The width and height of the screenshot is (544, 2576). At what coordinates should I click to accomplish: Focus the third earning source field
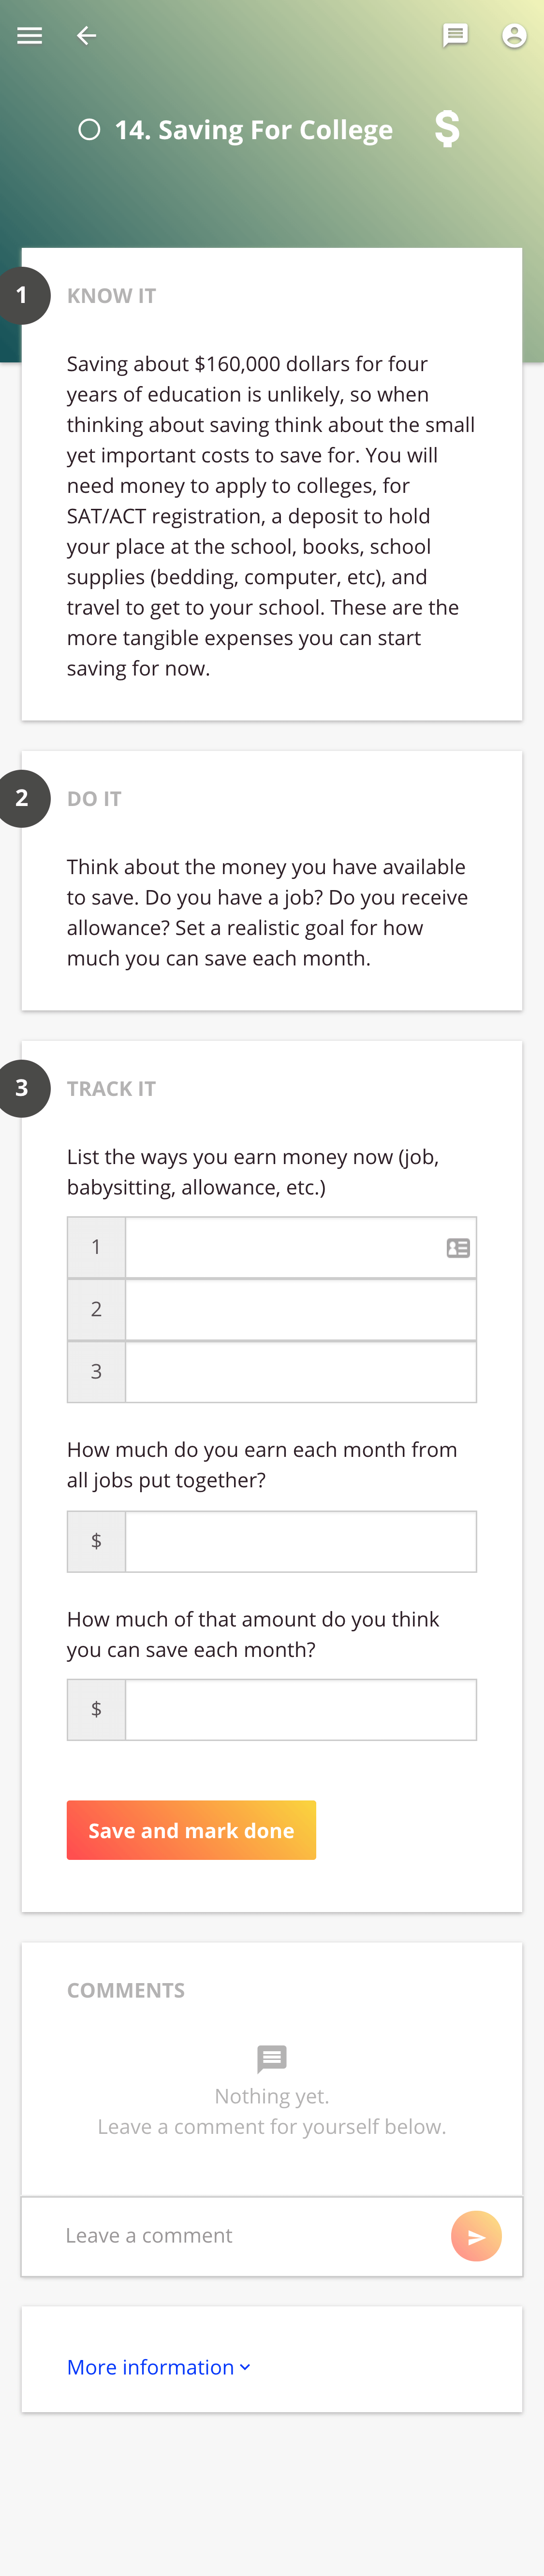(300, 1372)
